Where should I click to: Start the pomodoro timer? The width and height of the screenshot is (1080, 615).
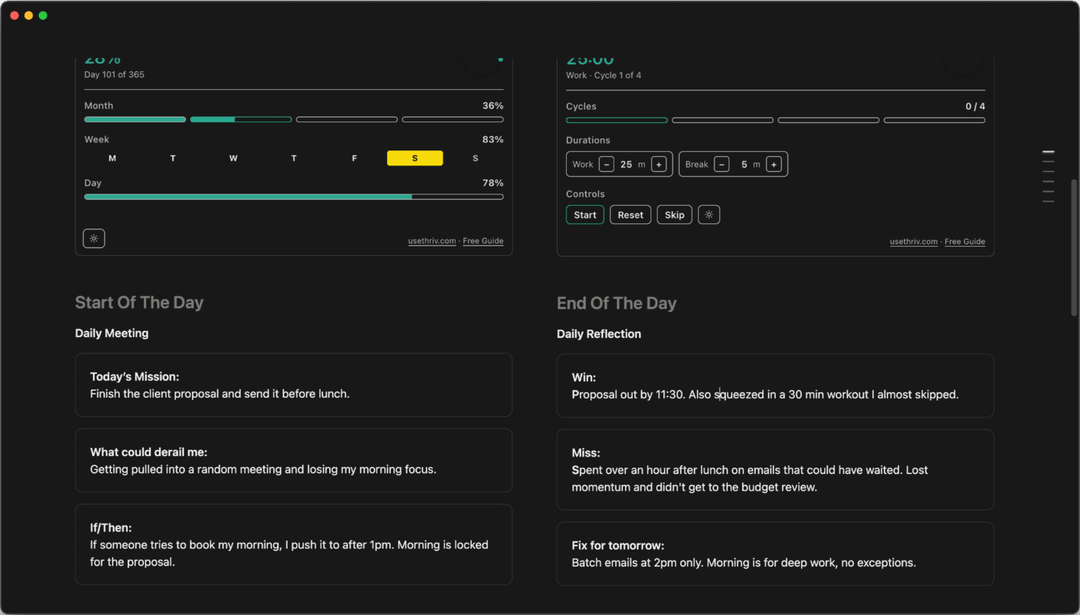585,215
